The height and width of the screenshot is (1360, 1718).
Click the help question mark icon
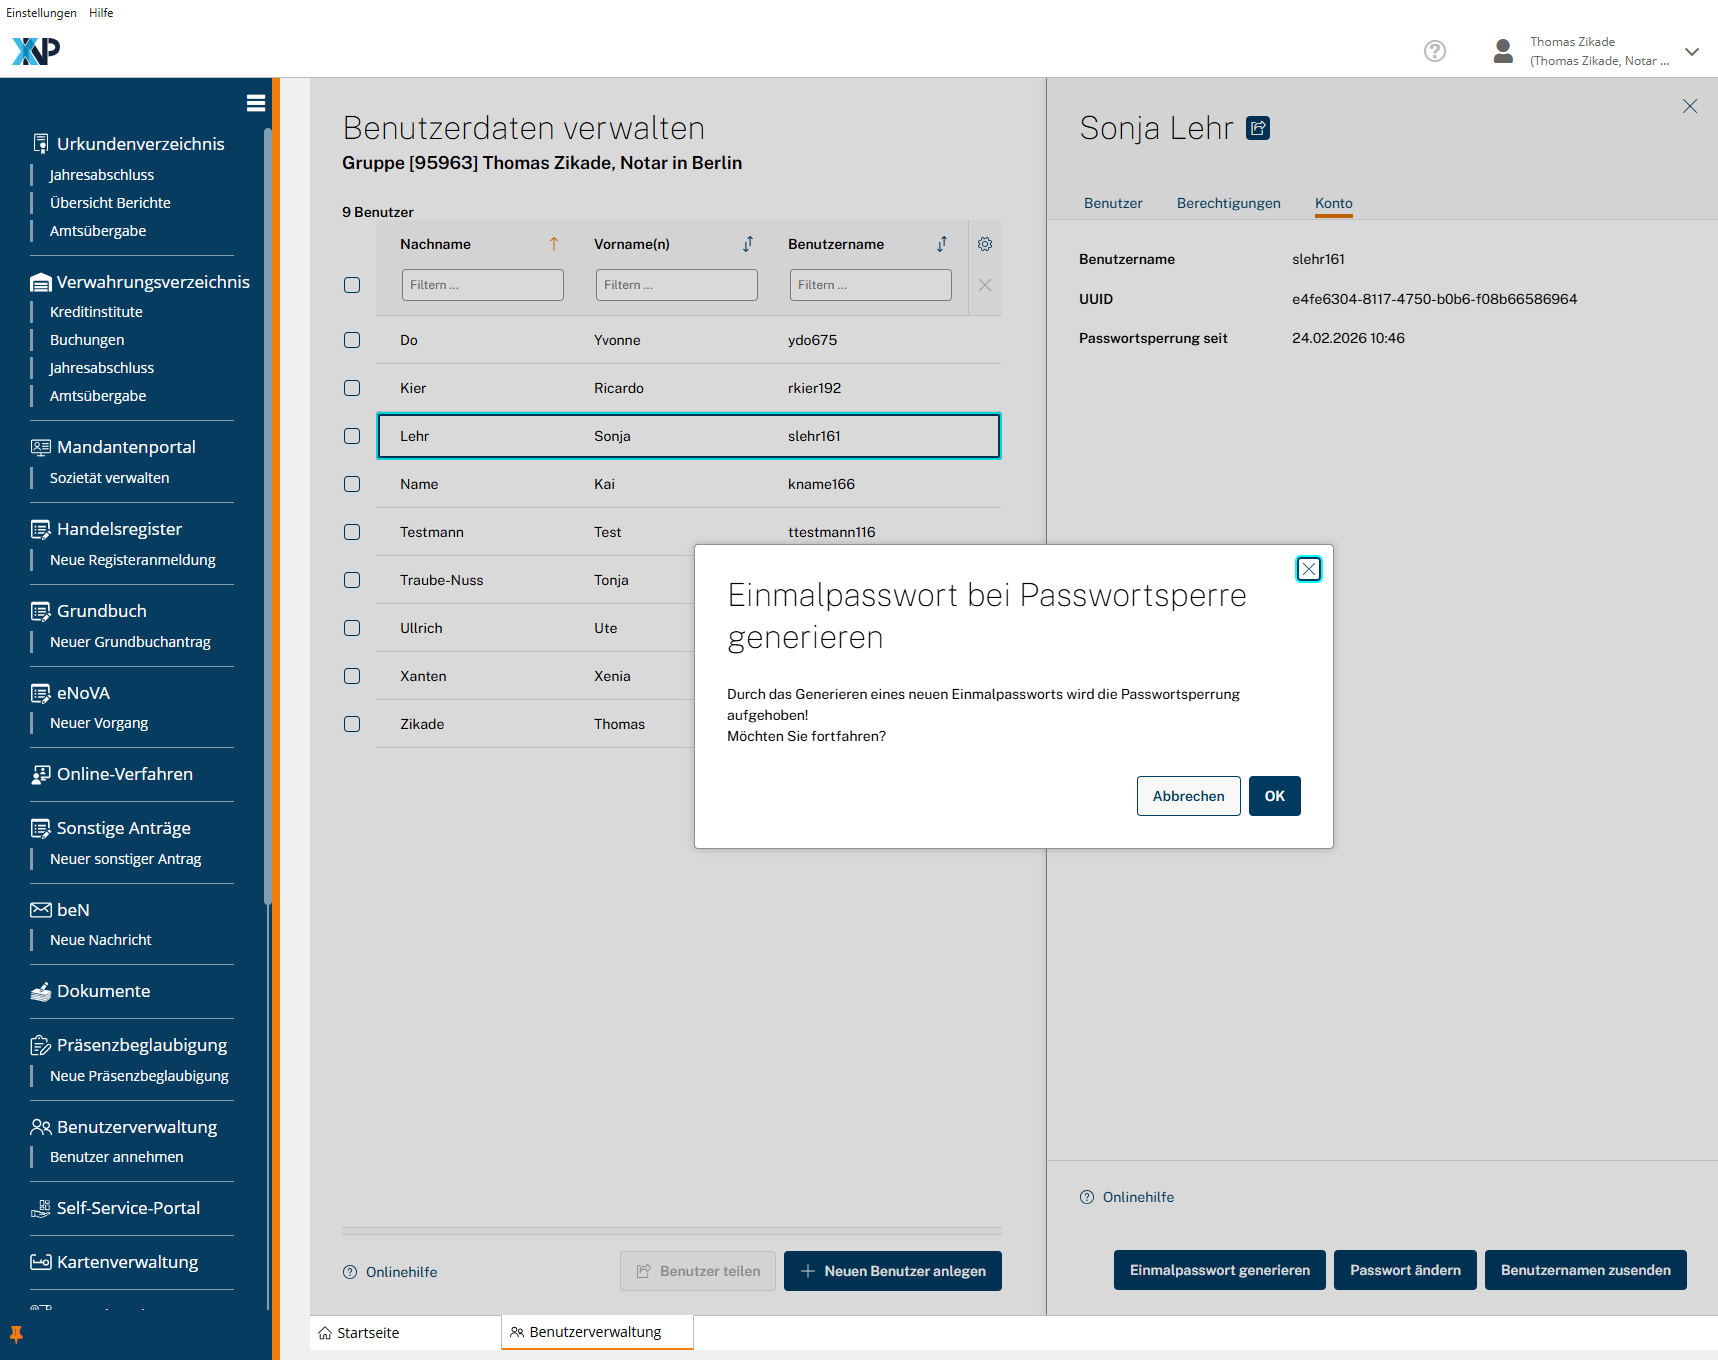coord(1435,51)
